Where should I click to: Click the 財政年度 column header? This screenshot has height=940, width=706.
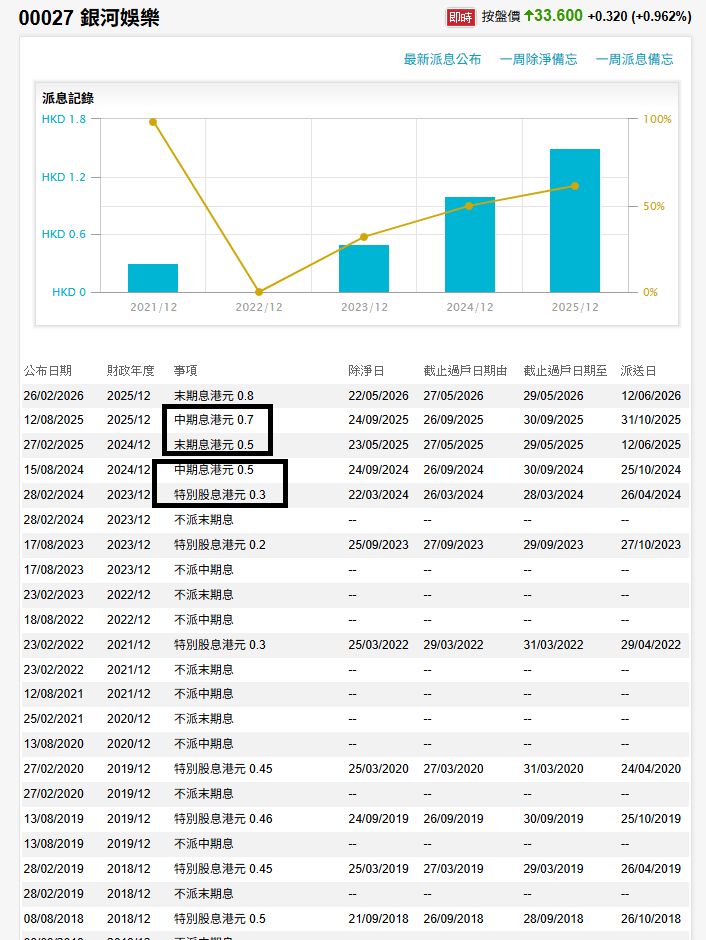click(x=131, y=371)
